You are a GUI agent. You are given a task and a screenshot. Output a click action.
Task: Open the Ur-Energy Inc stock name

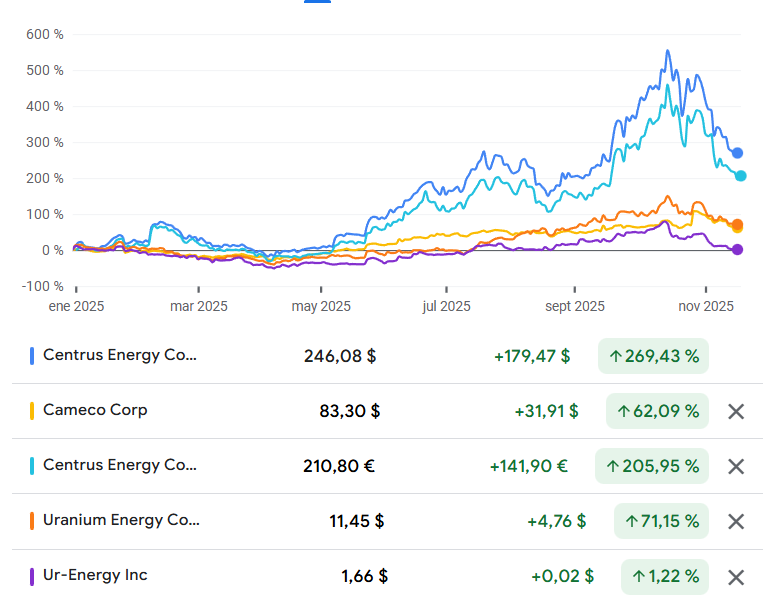[95, 576]
